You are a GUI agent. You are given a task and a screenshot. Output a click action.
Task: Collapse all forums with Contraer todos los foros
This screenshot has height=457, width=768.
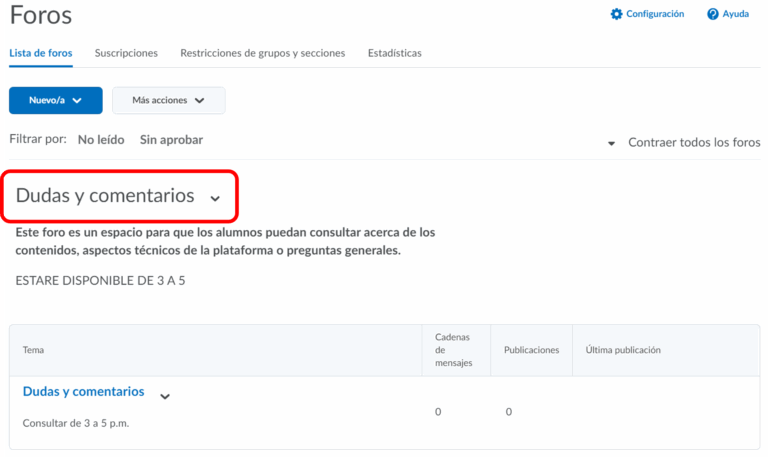[694, 143]
